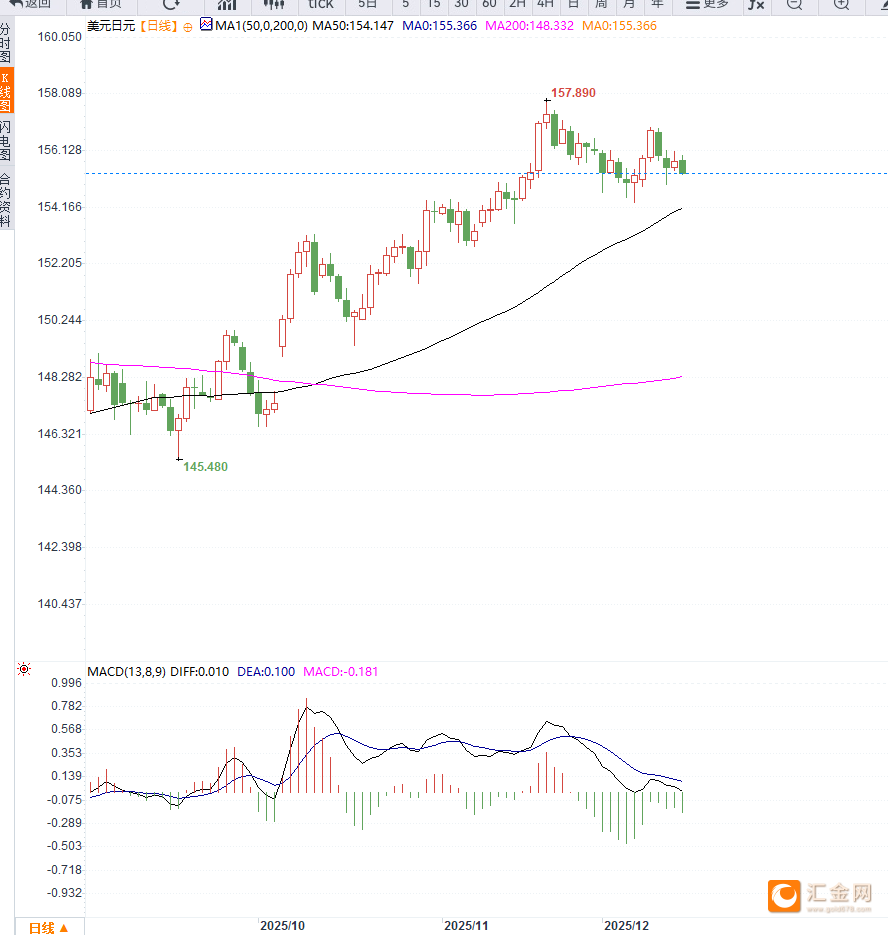Click the 0.996 MACD axis label
888x935 pixels.
point(66,683)
